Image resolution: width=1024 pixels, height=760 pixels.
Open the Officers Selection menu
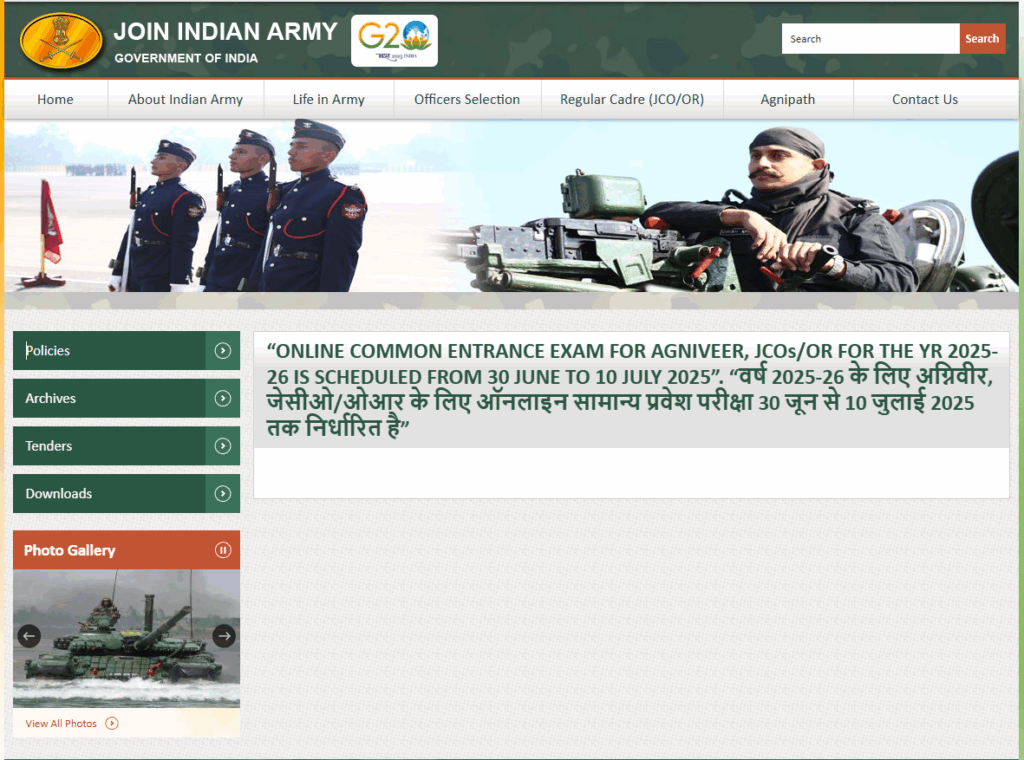[467, 100]
